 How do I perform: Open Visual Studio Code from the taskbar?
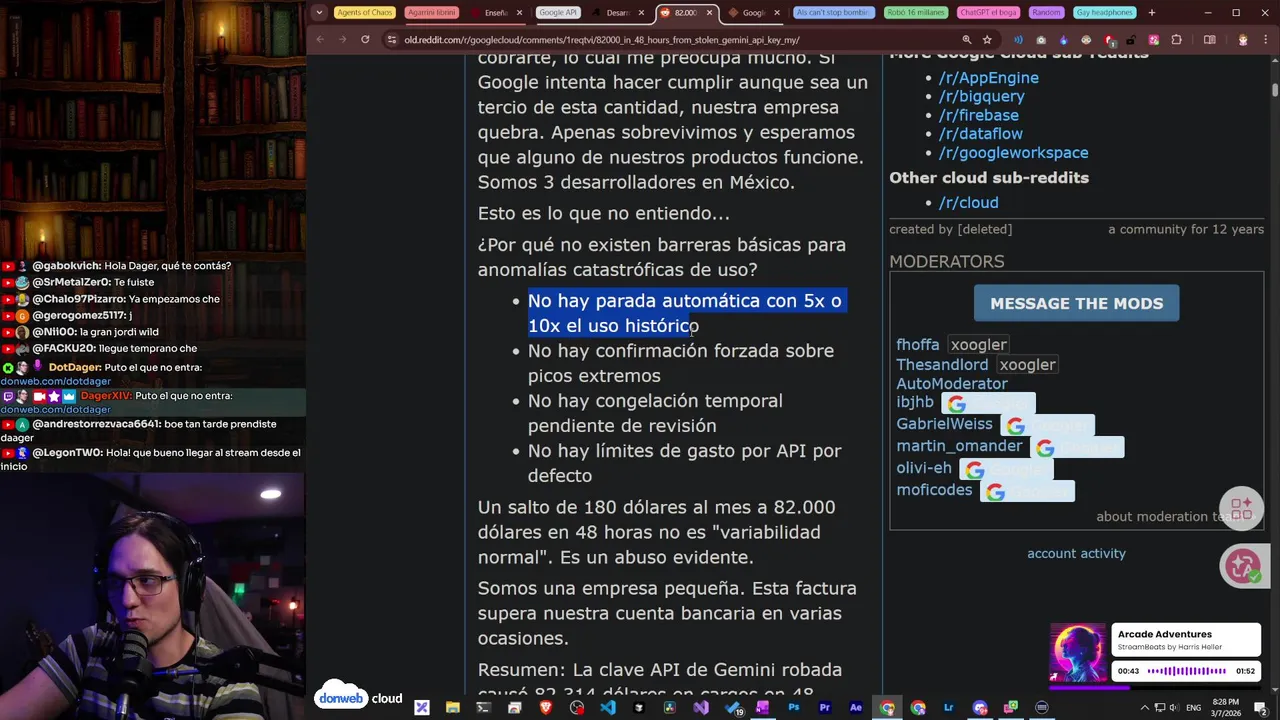click(608, 708)
